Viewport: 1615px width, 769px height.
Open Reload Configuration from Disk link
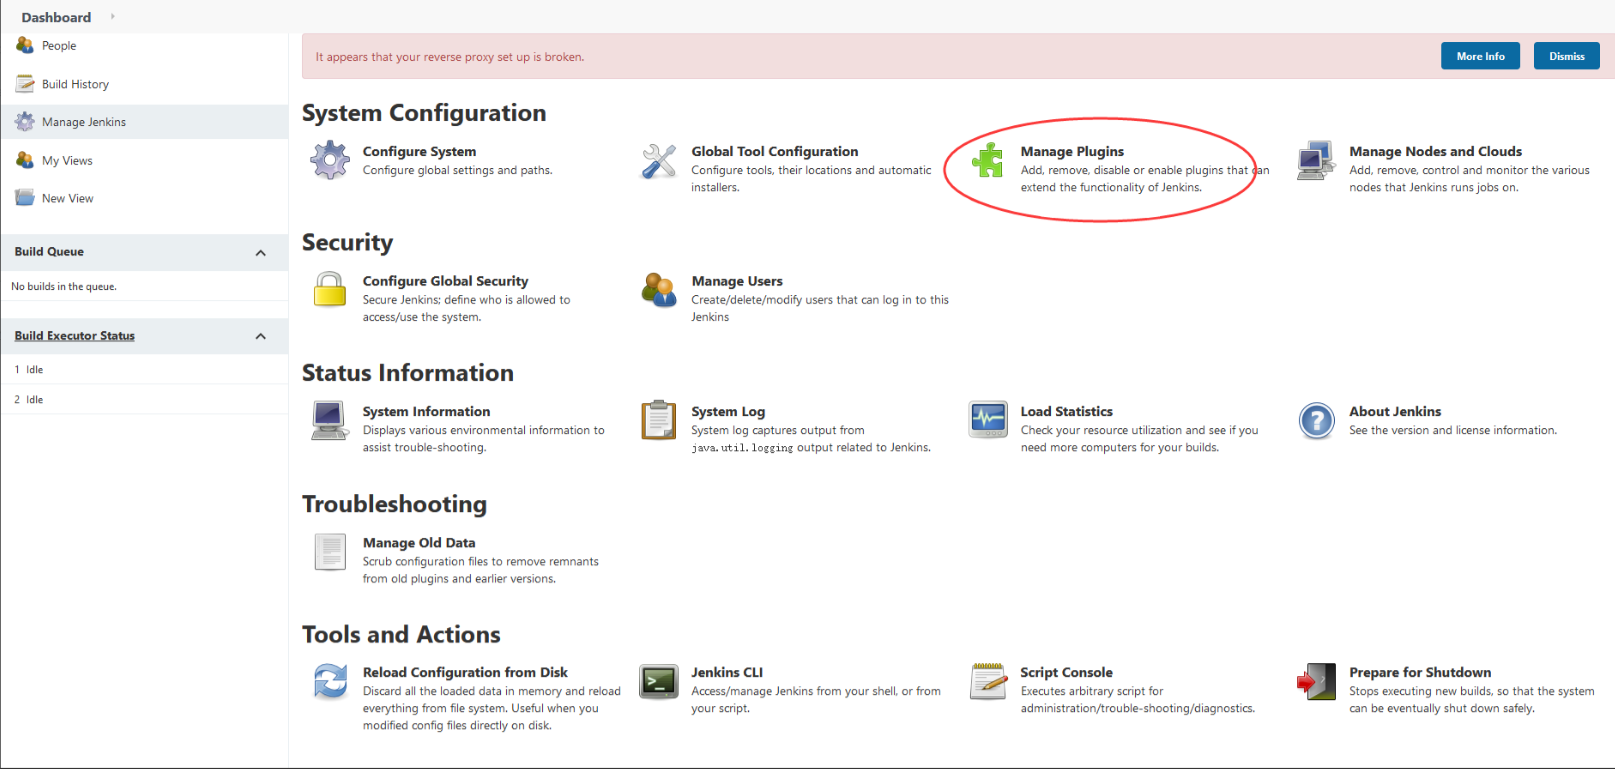[x=465, y=672]
